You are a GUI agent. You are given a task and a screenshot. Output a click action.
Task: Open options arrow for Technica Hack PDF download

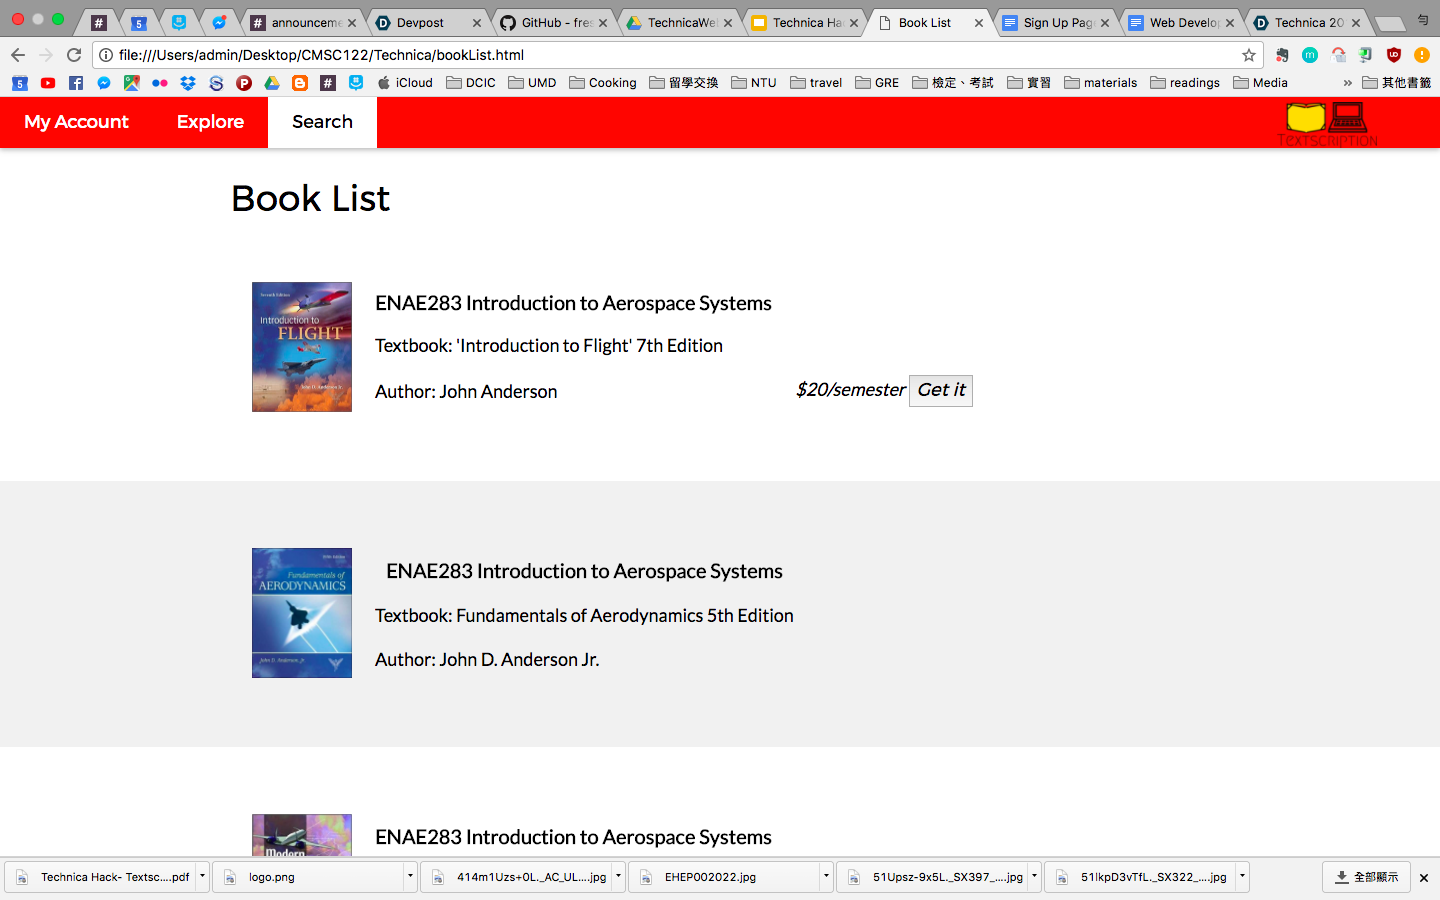coord(202,877)
